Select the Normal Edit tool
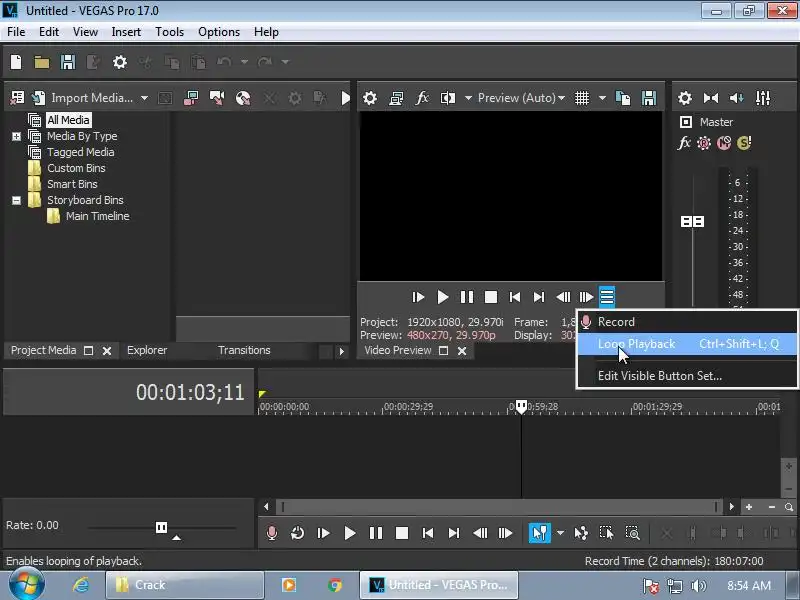The width and height of the screenshot is (800, 600). (x=540, y=533)
